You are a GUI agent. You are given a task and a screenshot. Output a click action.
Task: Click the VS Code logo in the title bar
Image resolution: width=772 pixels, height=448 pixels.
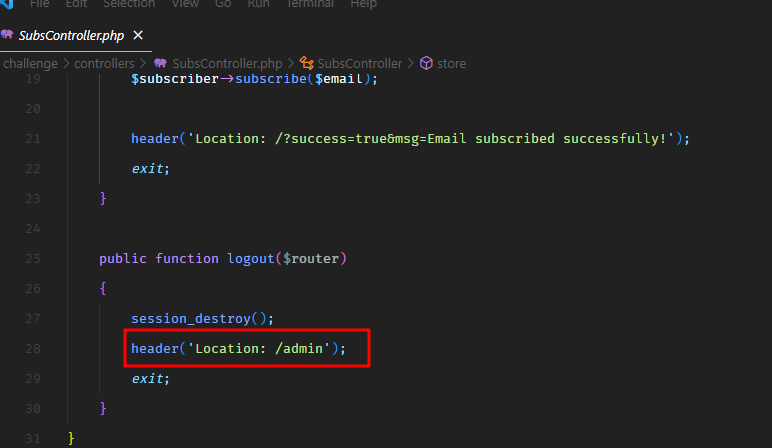point(7,3)
